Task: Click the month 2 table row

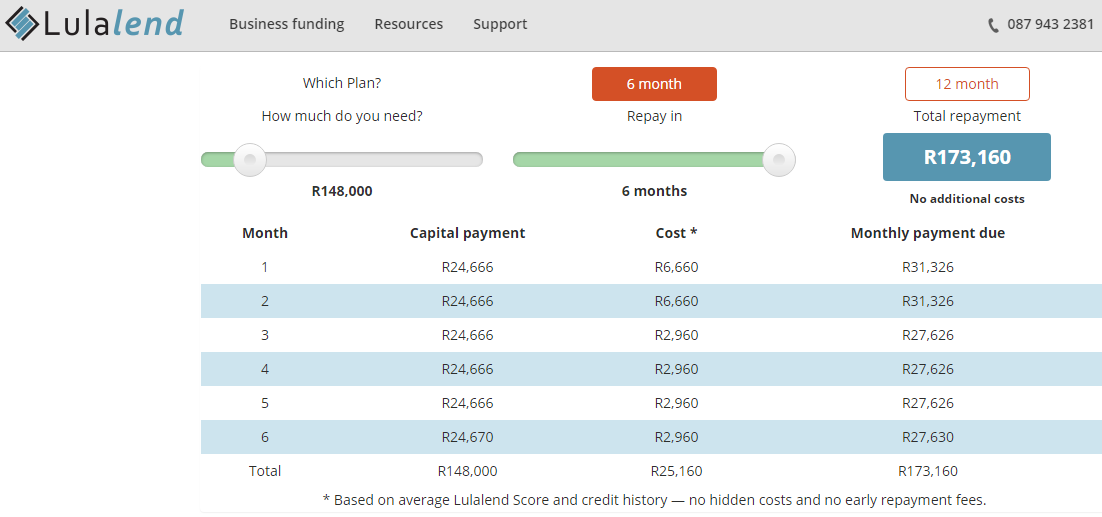Action: tap(650, 301)
